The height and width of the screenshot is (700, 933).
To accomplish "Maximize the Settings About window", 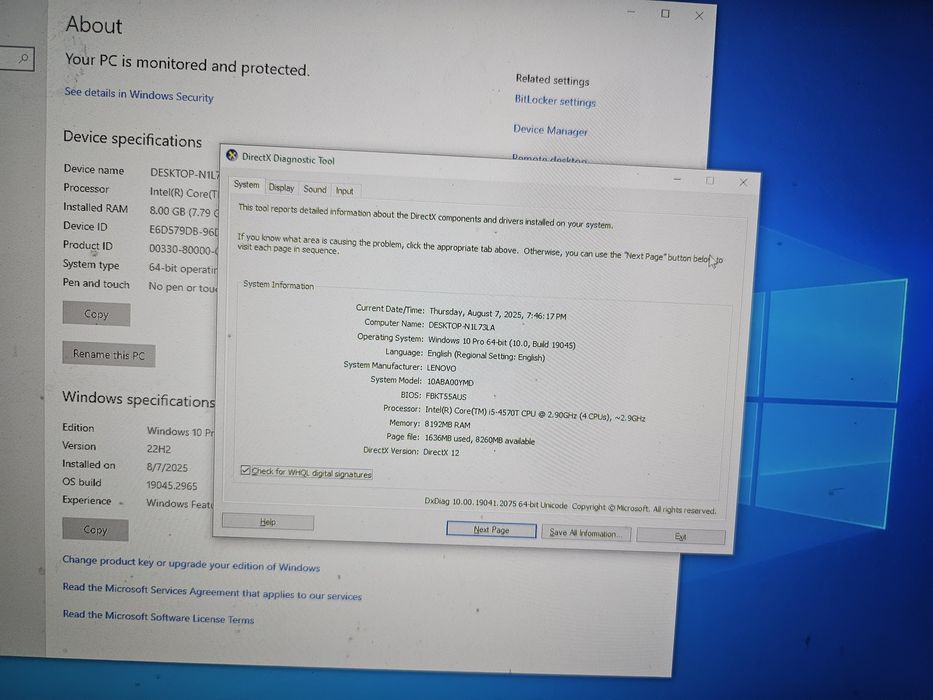I will (x=665, y=14).
